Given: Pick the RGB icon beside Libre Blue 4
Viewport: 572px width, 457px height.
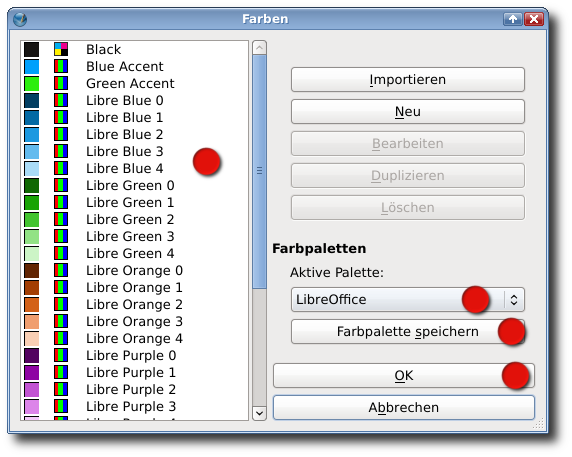Looking at the screenshot, I should pyautogui.click(x=61, y=168).
